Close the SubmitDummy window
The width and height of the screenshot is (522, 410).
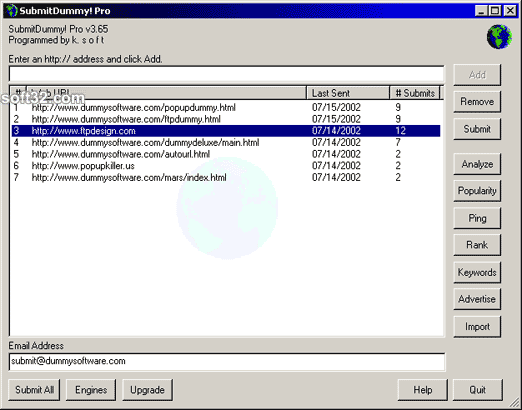510,11
